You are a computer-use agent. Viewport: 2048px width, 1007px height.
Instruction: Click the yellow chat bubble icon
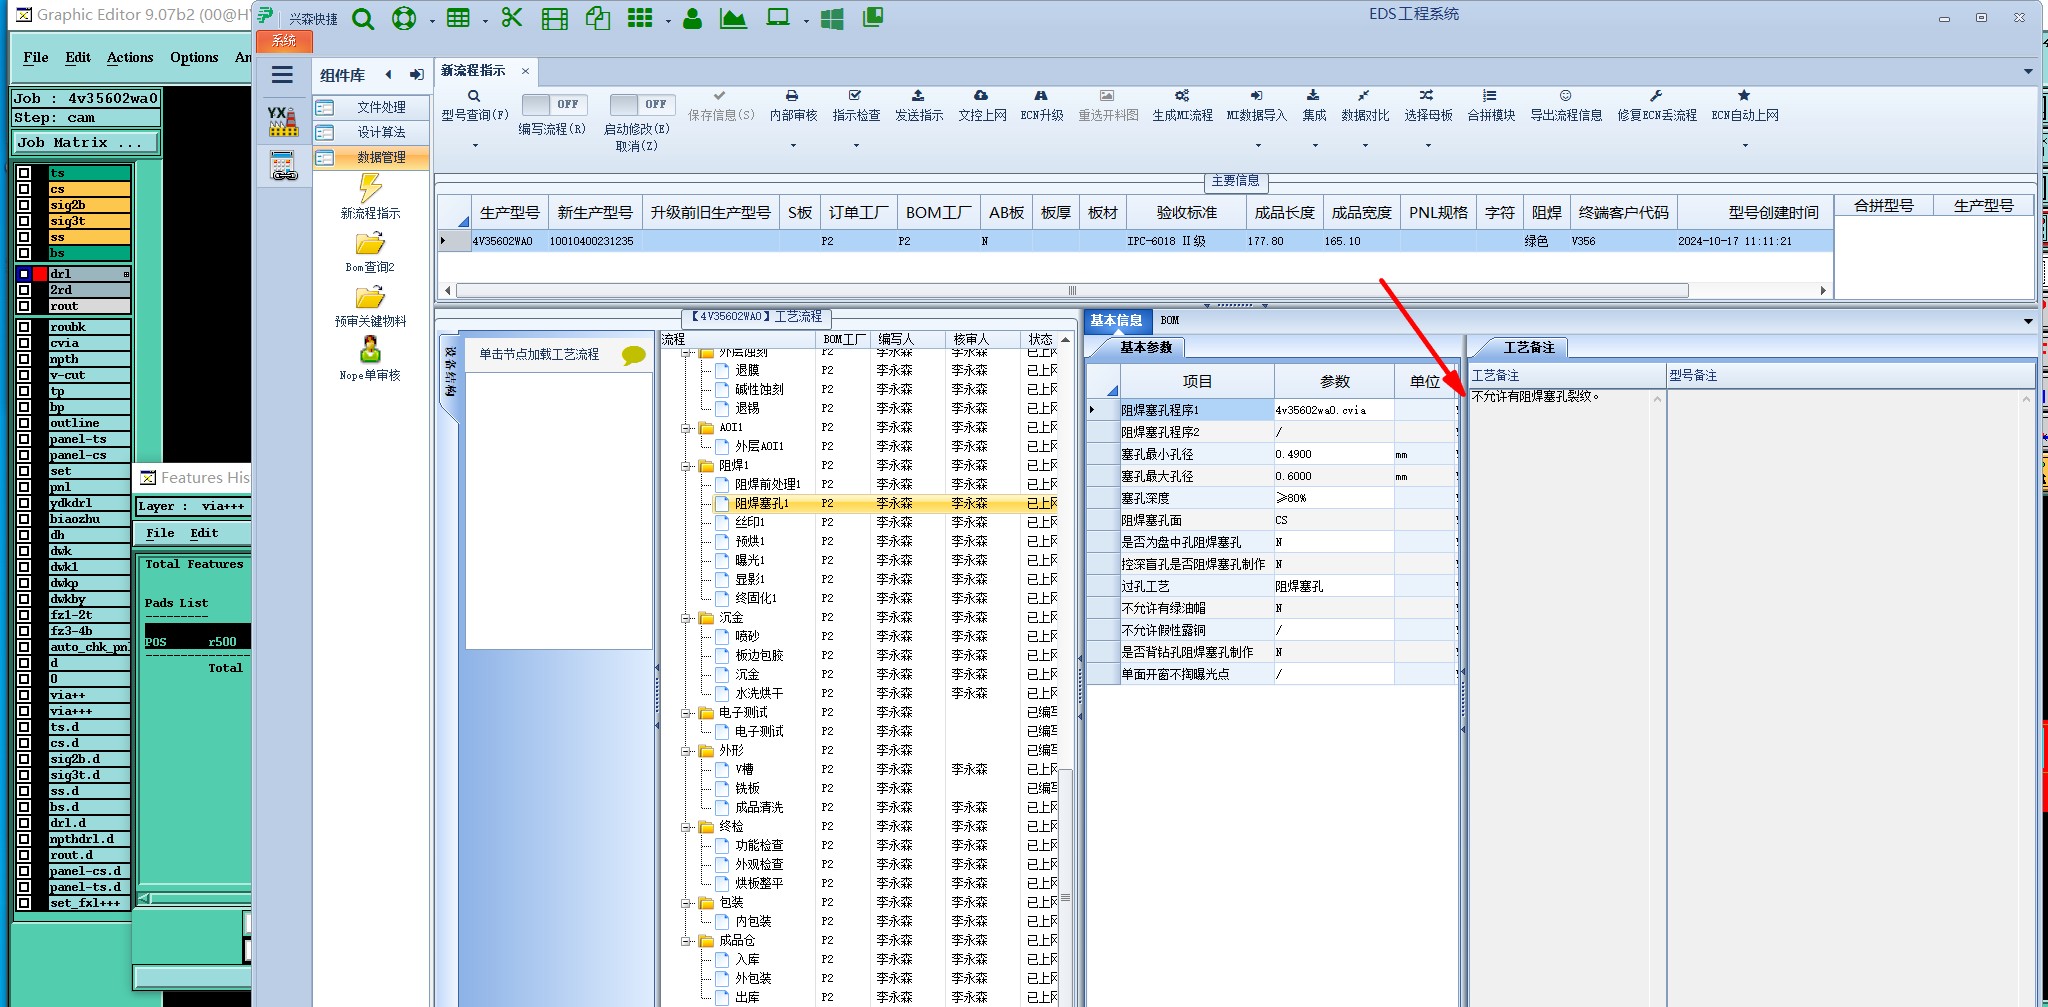[633, 355]
